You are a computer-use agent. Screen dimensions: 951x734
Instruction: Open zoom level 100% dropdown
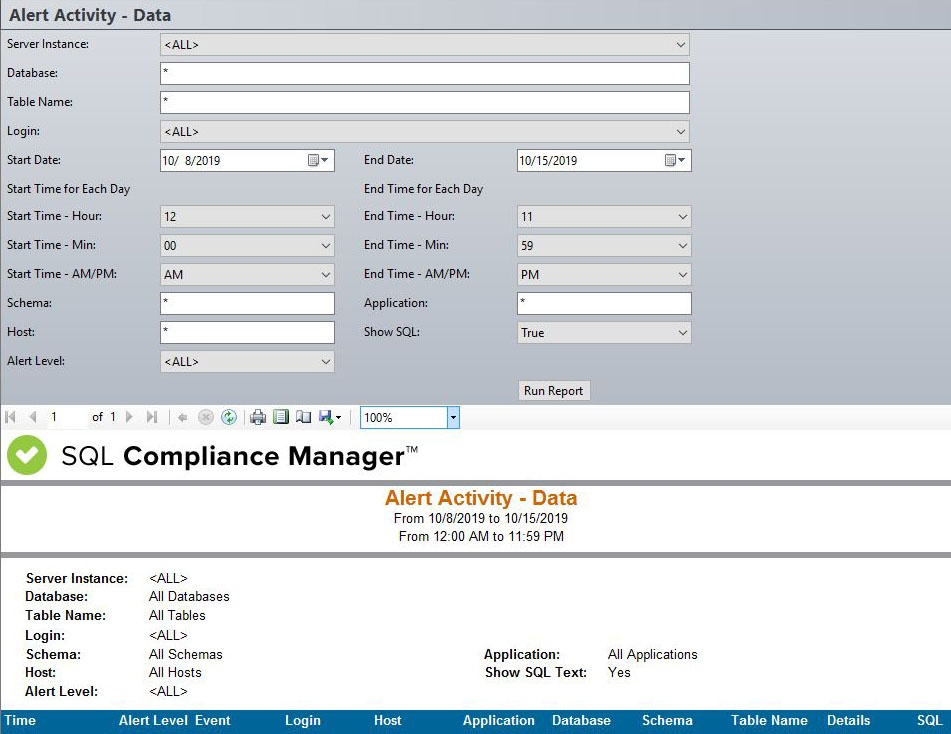(452, 418)
